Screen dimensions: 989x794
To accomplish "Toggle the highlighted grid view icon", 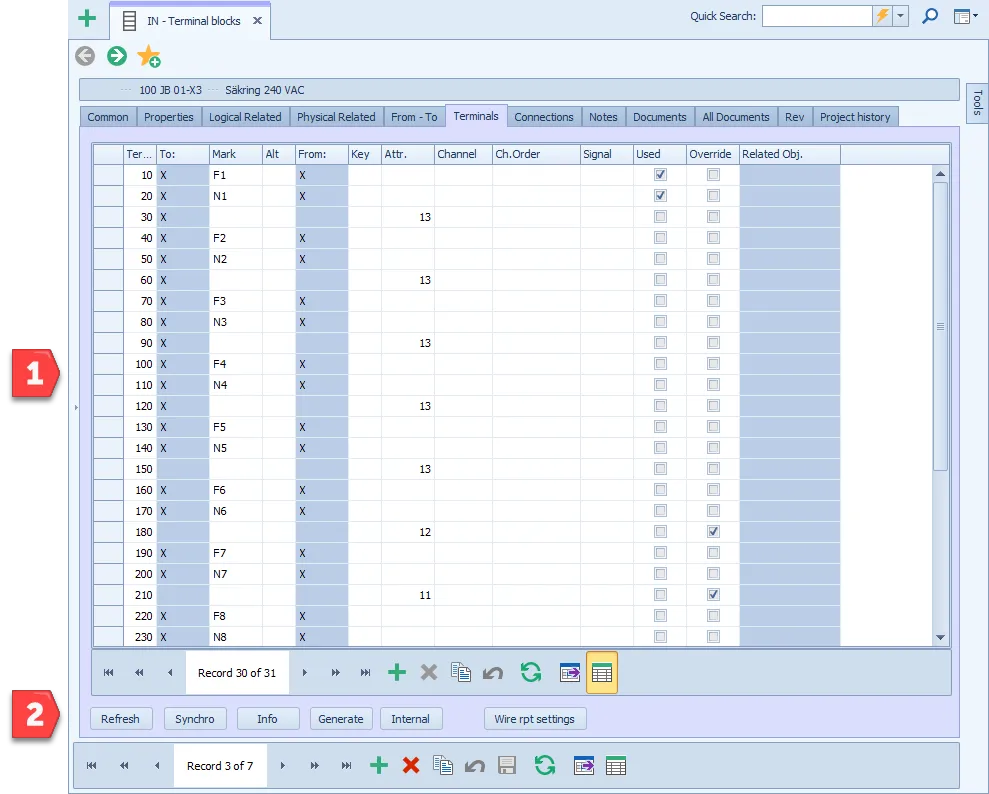I will click(602, 673).
